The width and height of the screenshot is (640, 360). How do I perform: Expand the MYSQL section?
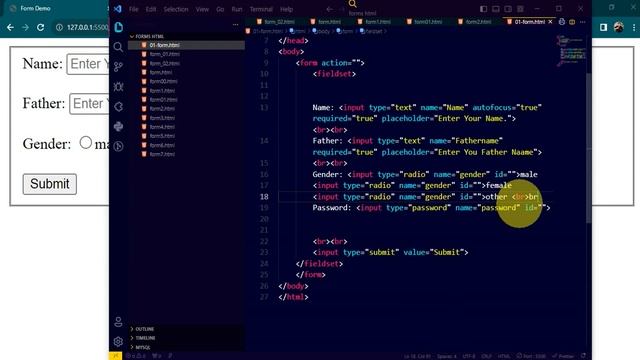click(142, 347)
